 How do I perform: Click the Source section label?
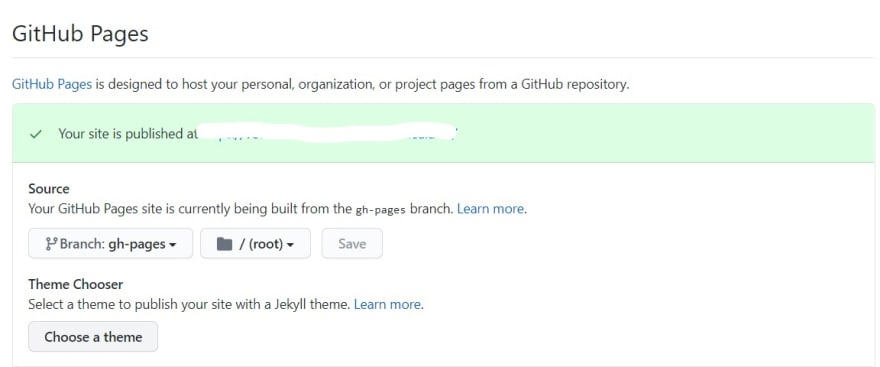click(x=49, y=189)
